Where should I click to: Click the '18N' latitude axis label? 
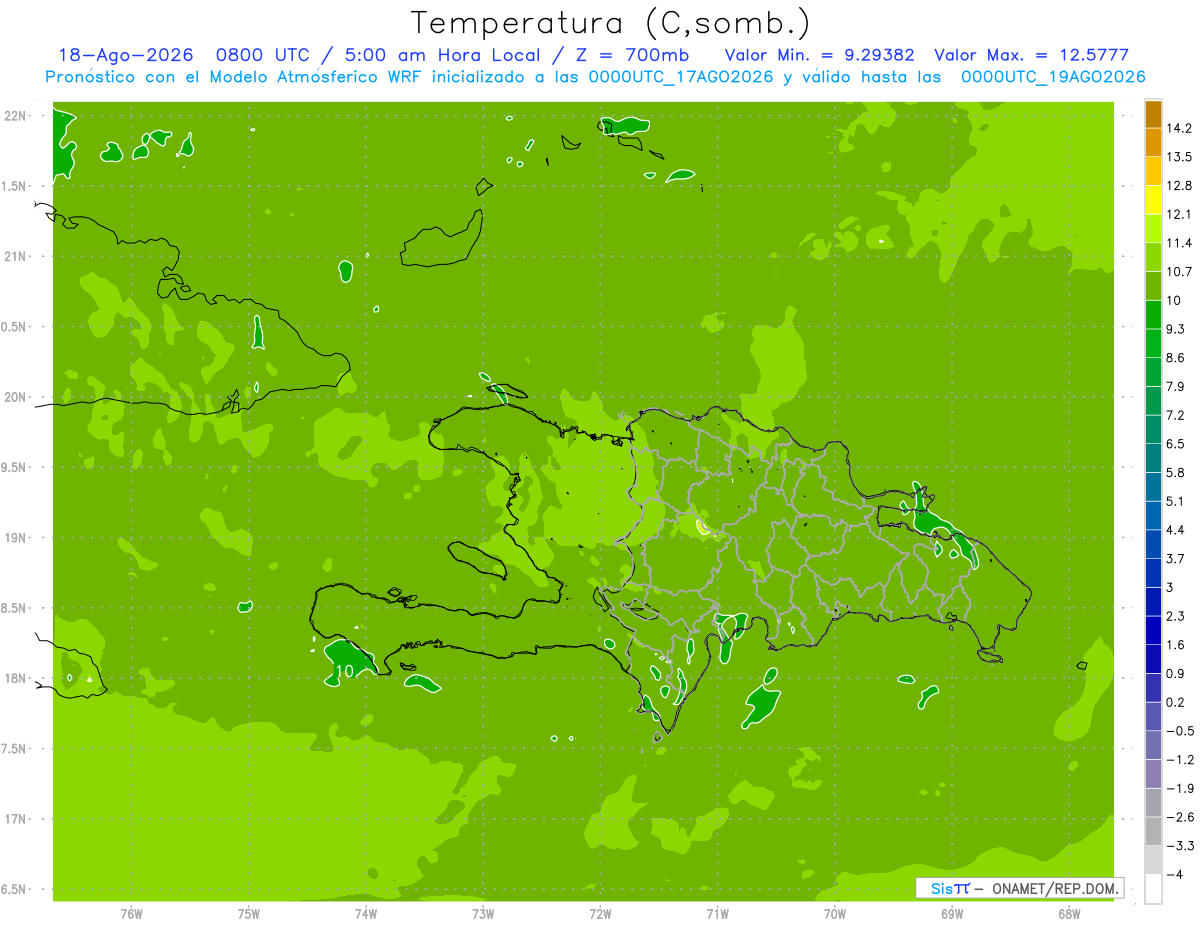click(x=15, y=678)
